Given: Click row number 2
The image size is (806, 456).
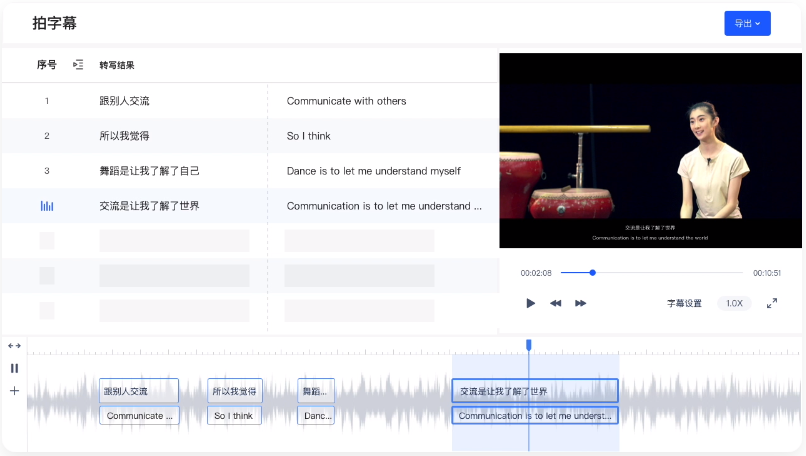Looking at the screenshot, I should click(x=47, y=136).
